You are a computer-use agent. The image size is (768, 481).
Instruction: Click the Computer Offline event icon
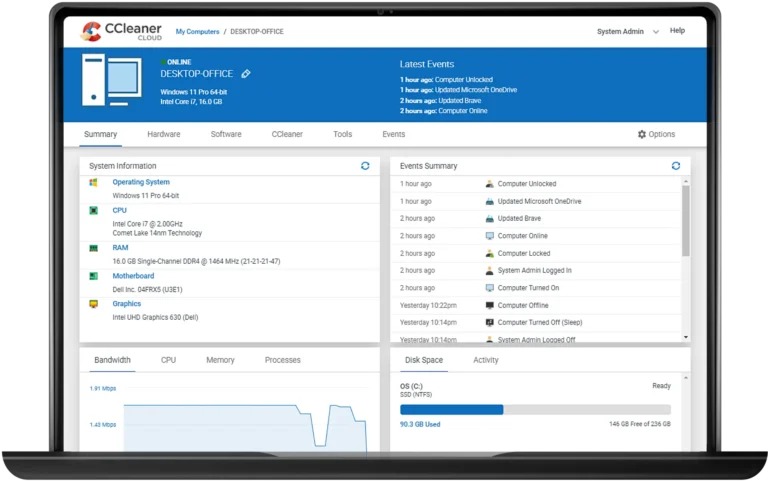489,305
